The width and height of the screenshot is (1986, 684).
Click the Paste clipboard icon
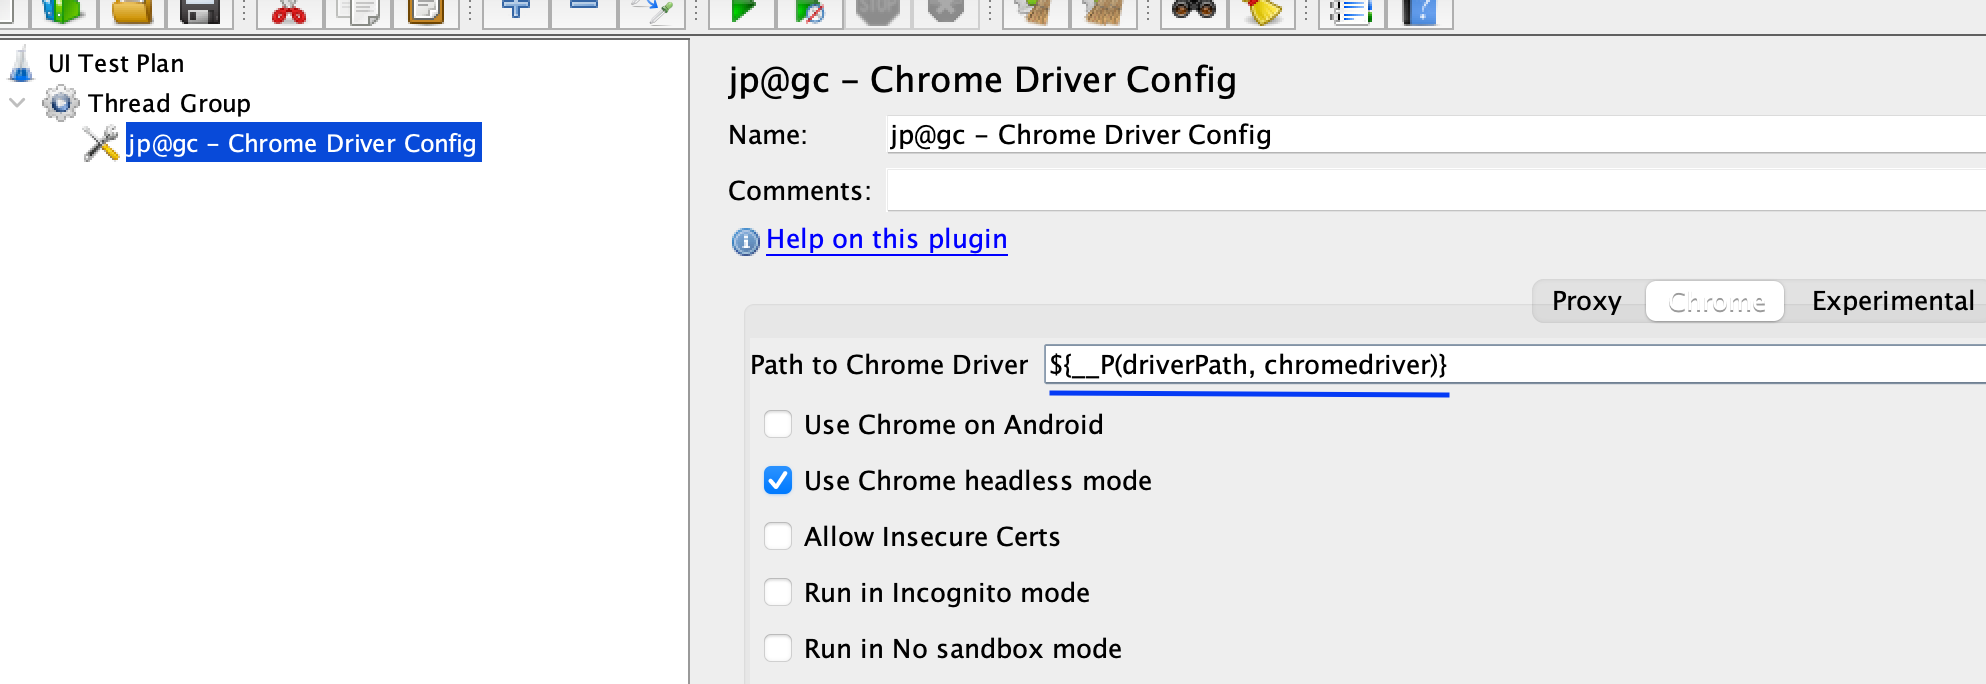pyautogui.click(x=425, y=11)
